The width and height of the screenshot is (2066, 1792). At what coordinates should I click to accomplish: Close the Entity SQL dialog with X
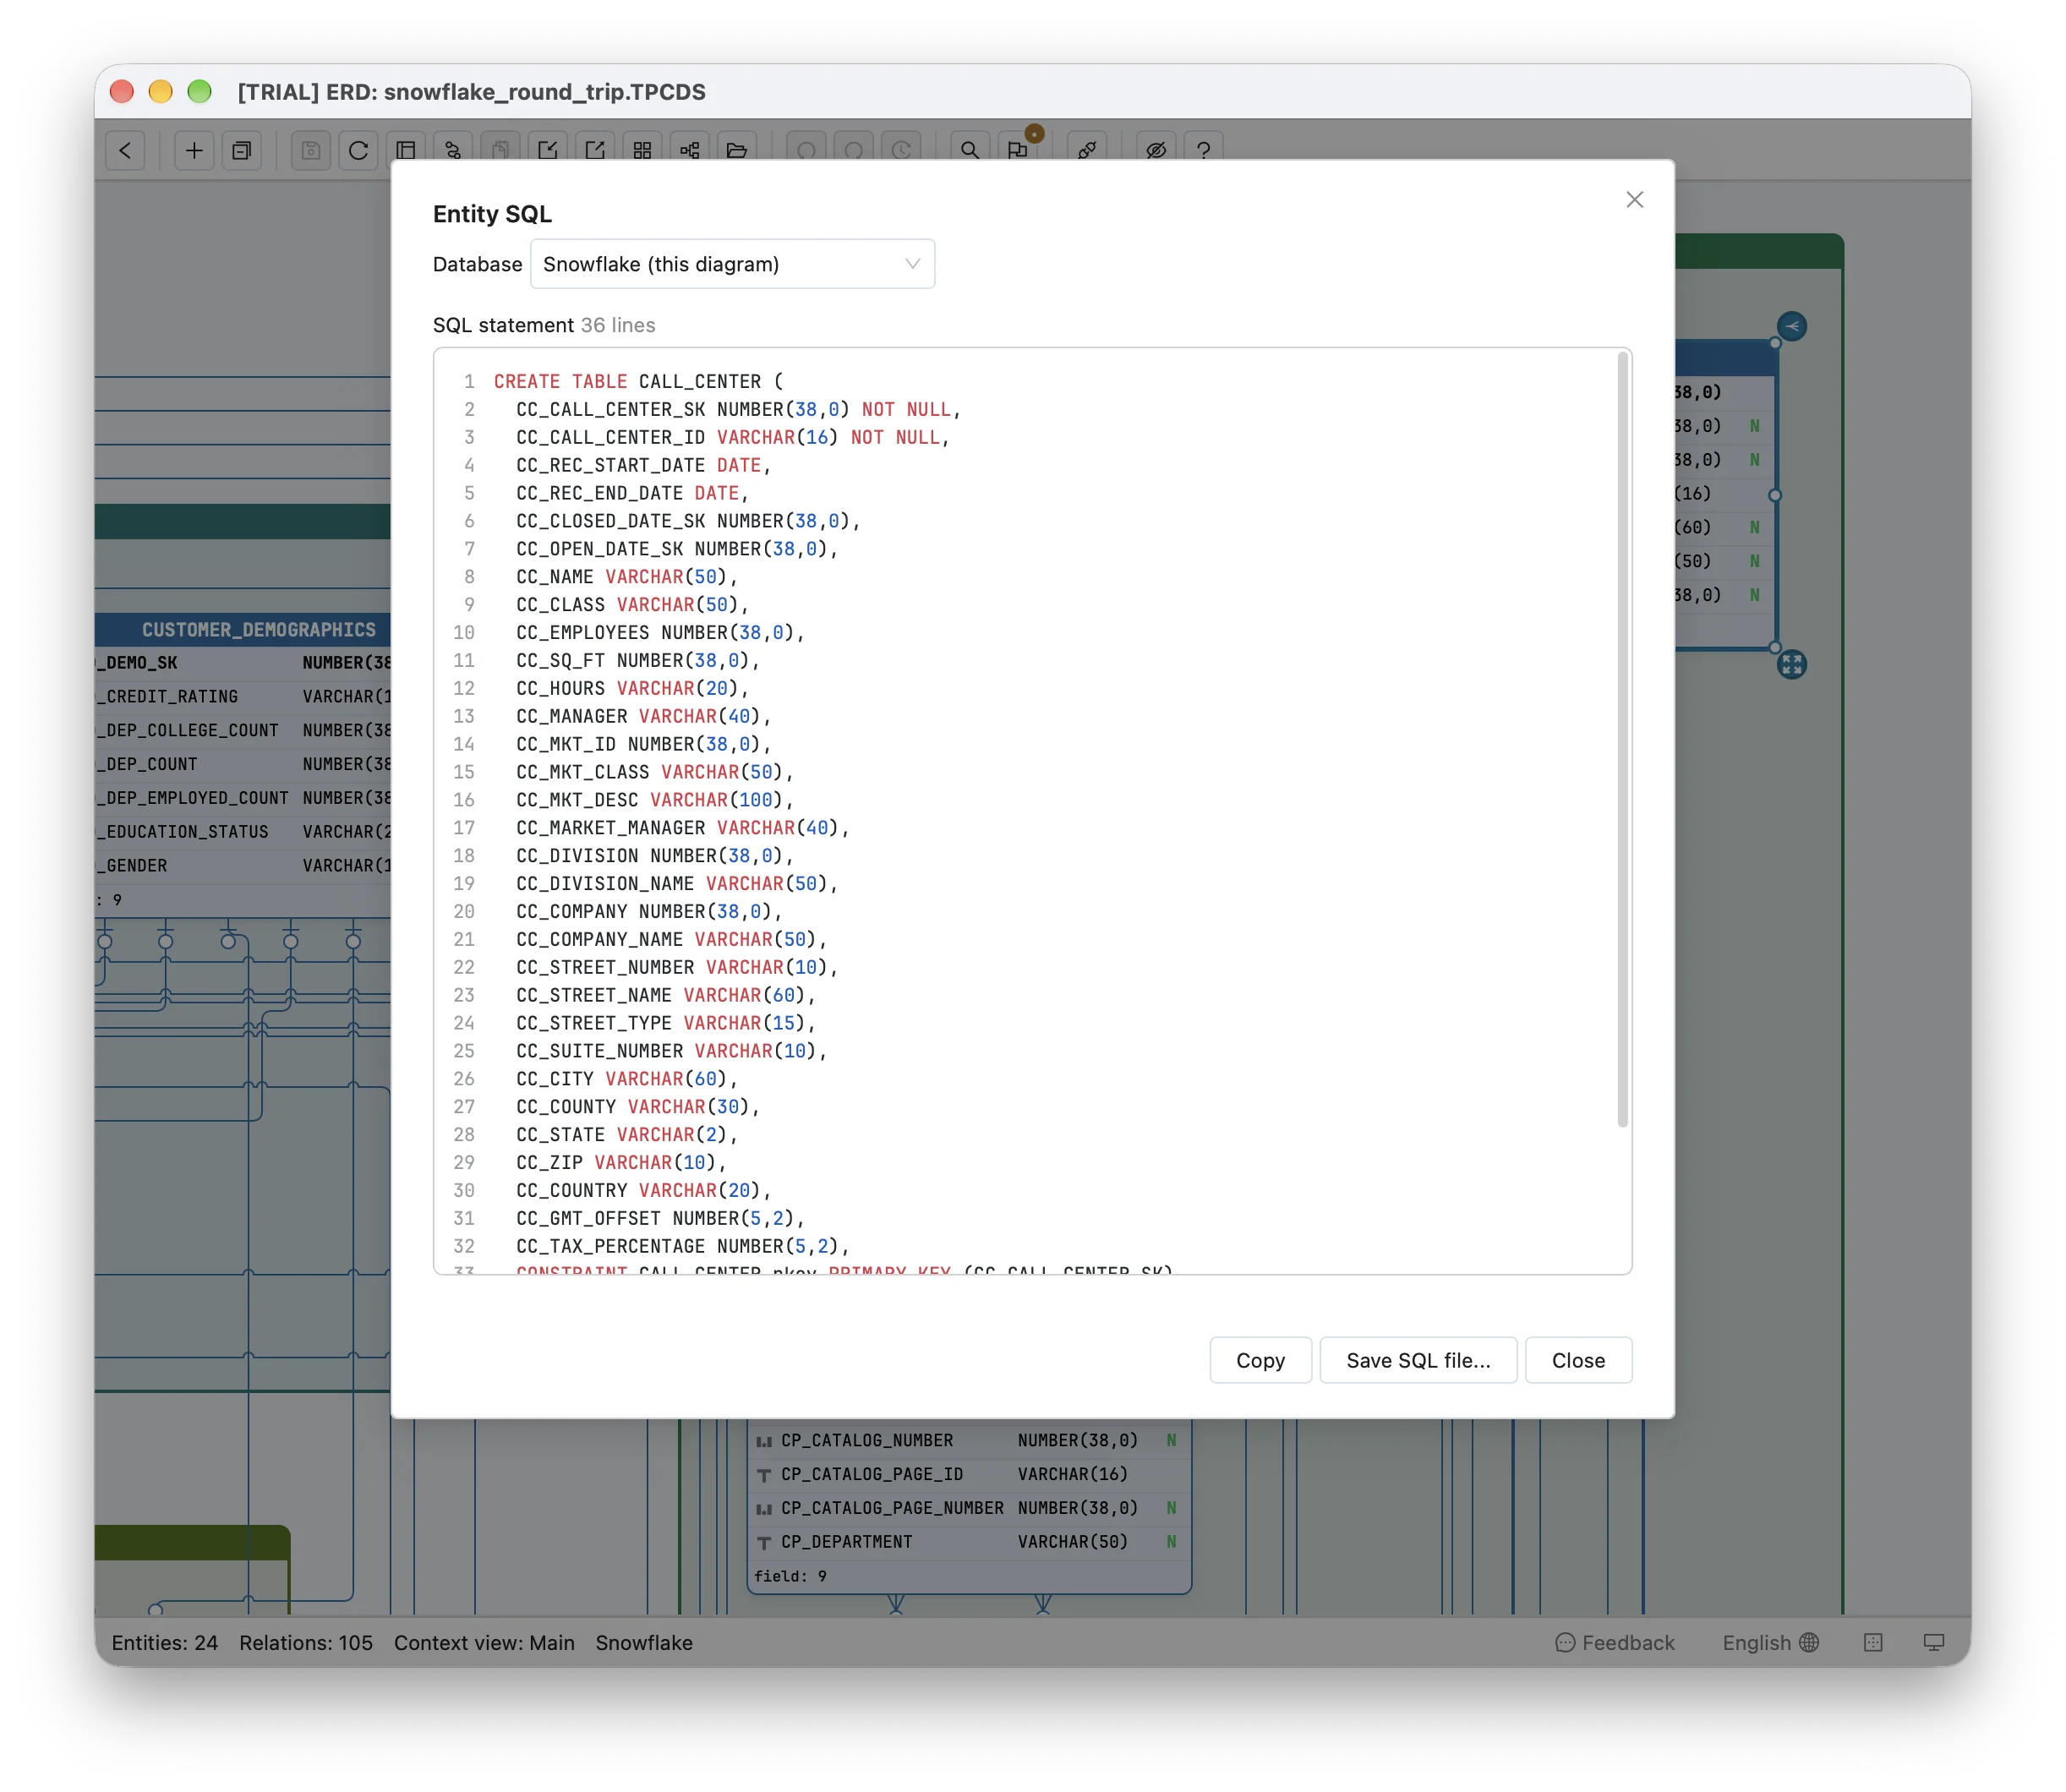click(1635, 200)
